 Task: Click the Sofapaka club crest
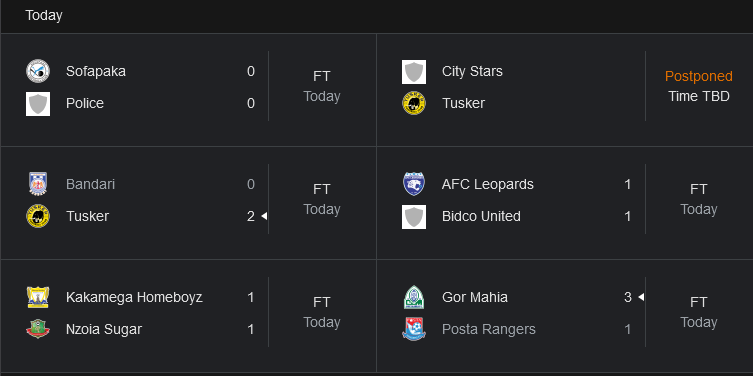[x=38, y=72]
